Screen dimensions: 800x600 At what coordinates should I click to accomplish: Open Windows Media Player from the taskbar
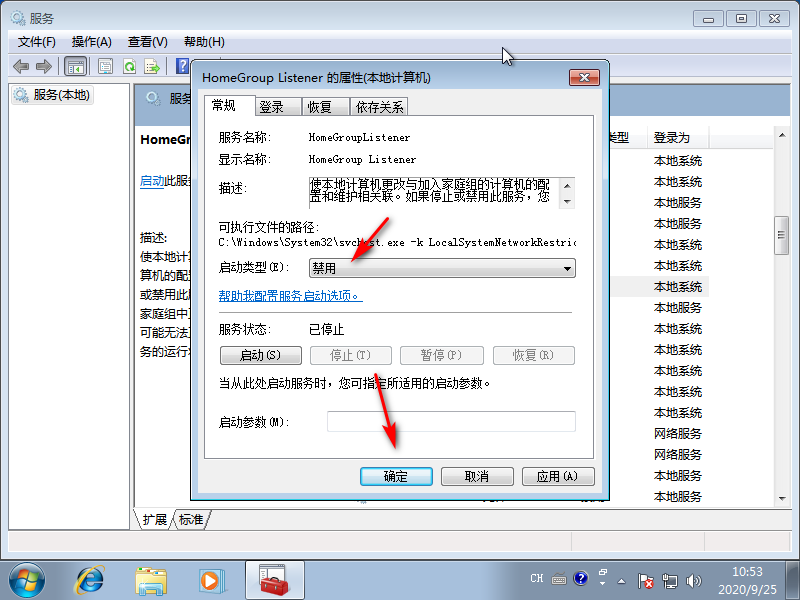pos(210,579)
